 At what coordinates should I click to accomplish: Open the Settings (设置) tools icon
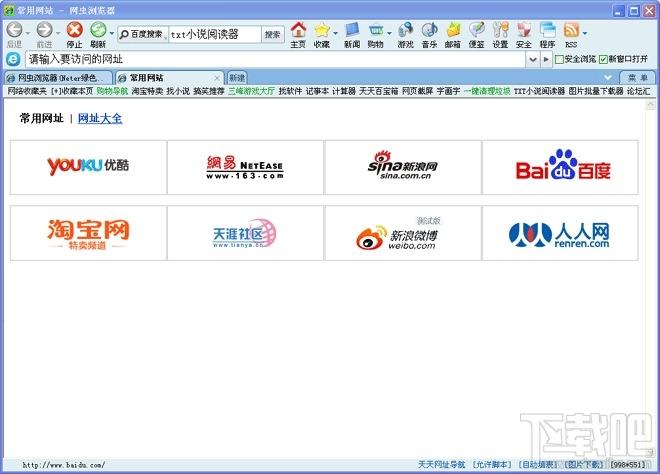(x=500, y=30)
